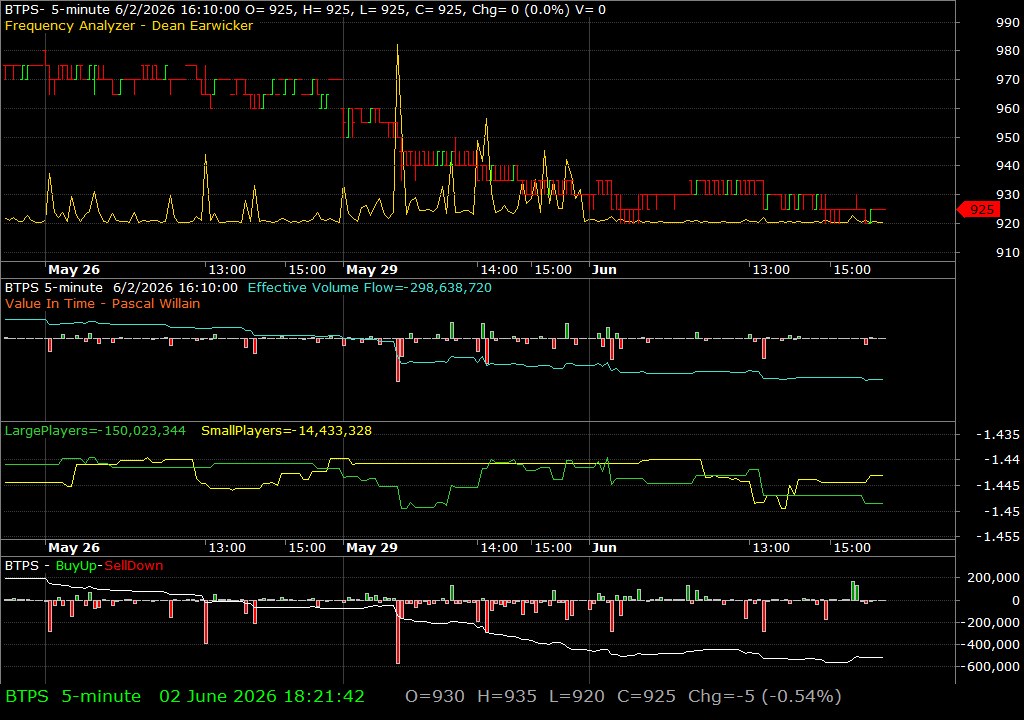
Task: Click '14:00' label on lower time axis
Action: [499, 548]
